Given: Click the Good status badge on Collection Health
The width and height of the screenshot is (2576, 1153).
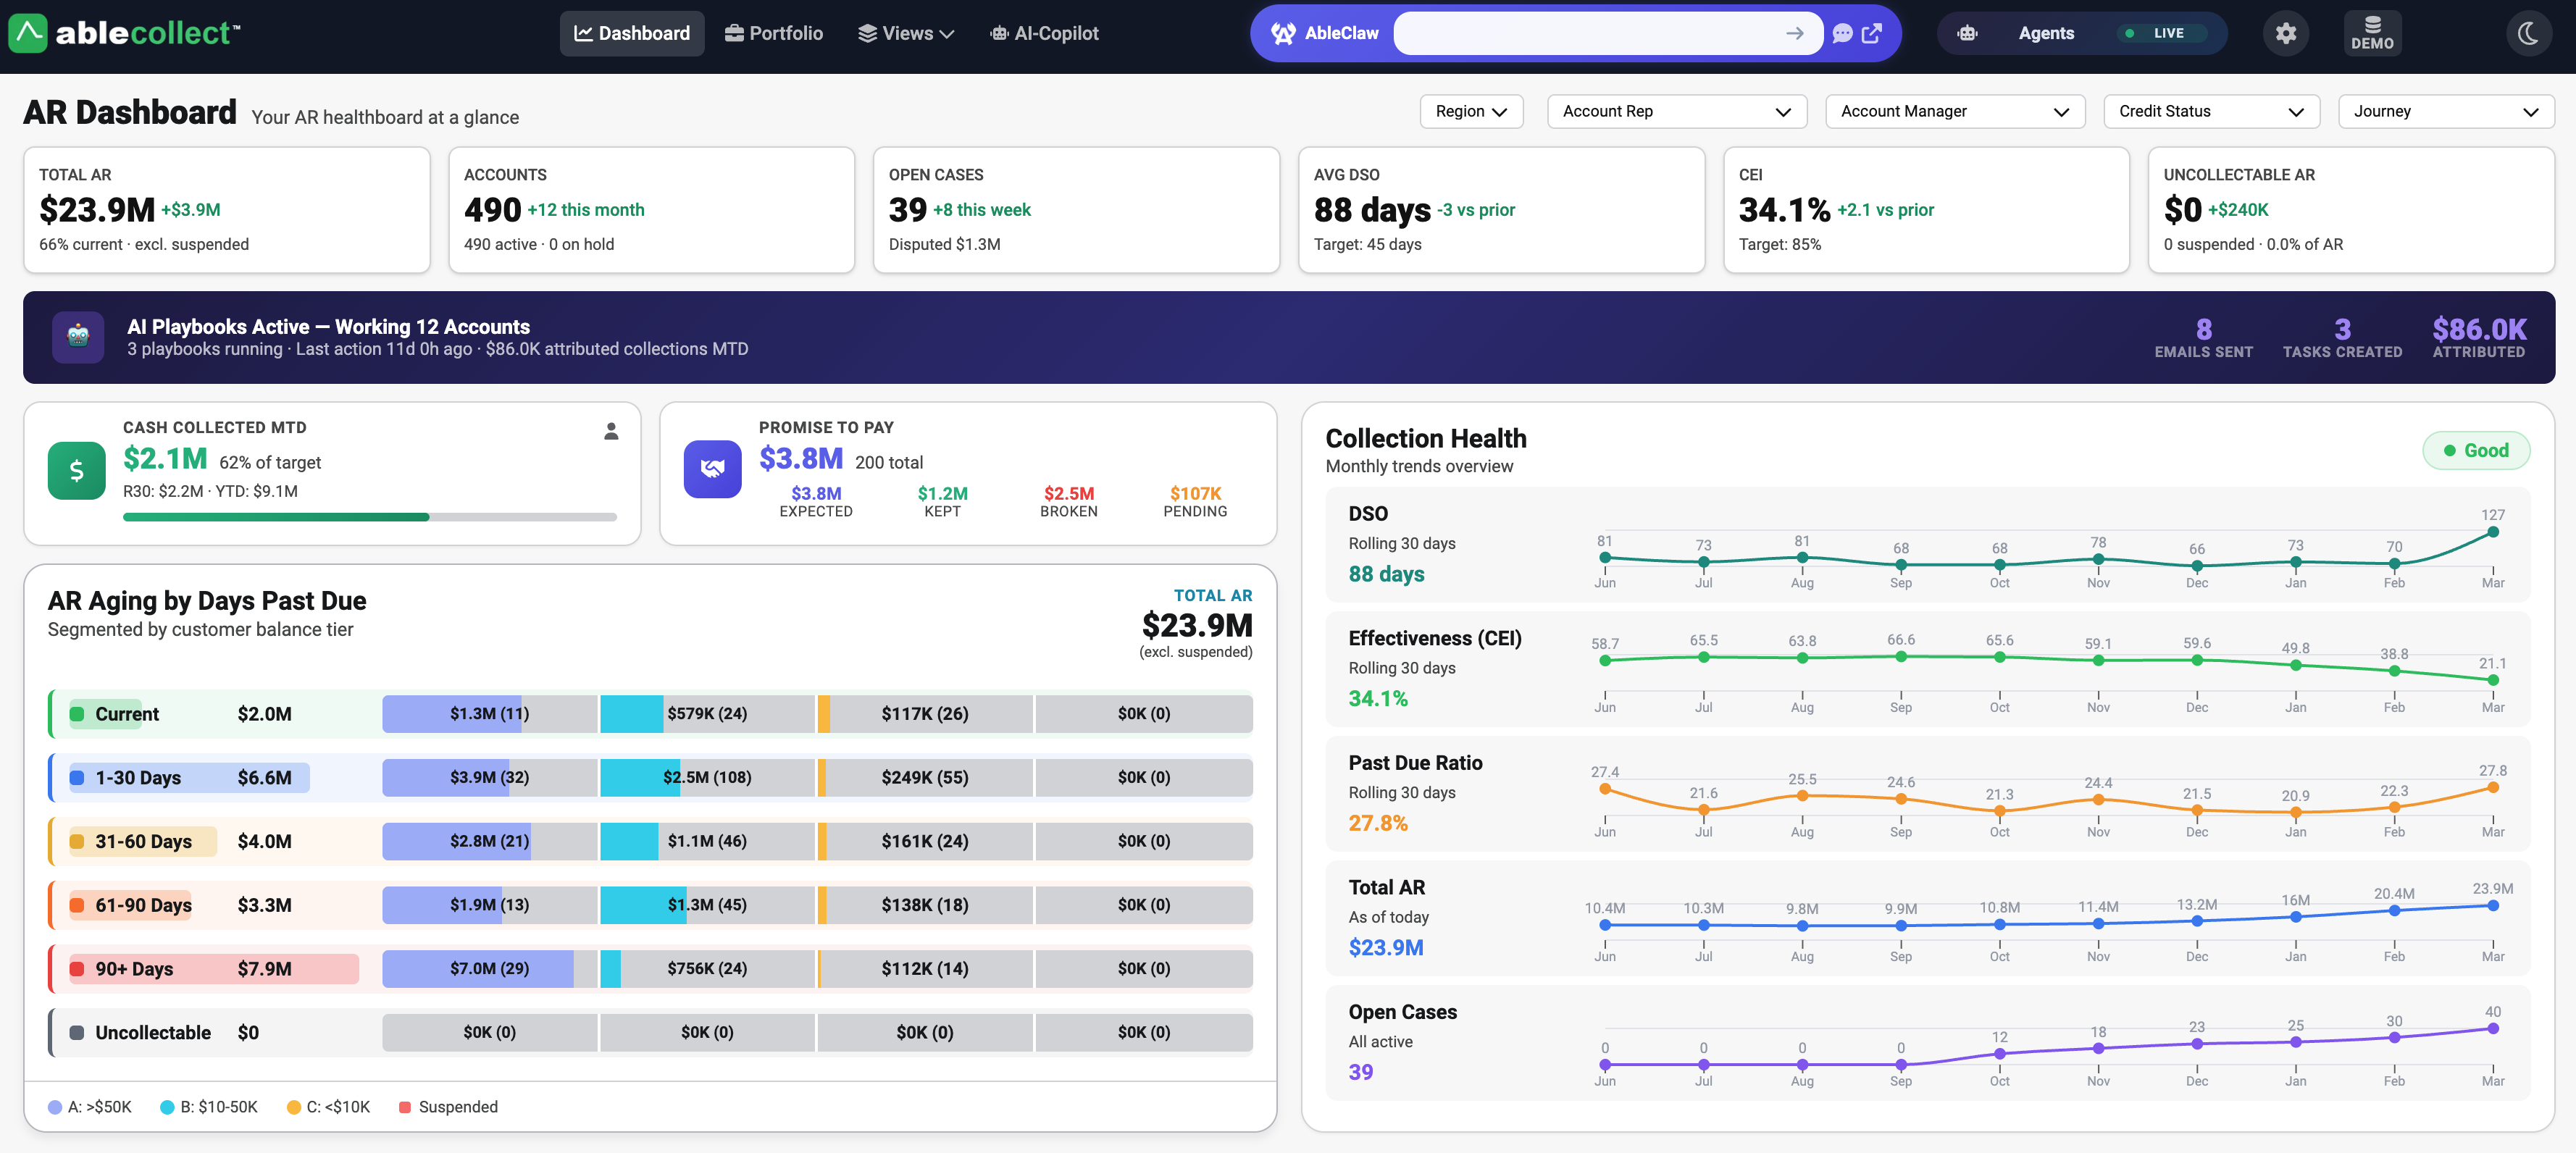Looking at the screenshot, I should pyautogui.click(x=2477, y=450).
